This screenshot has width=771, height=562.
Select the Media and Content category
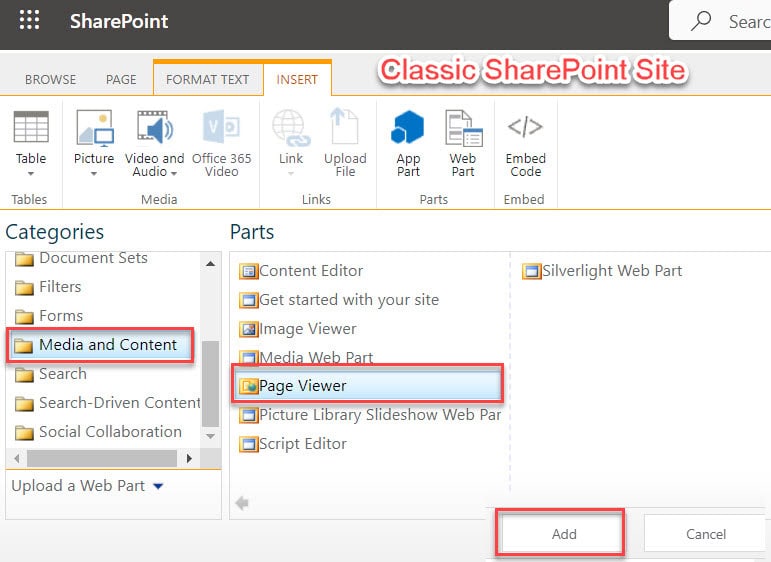pyautogui.click(x=100, y=346)
